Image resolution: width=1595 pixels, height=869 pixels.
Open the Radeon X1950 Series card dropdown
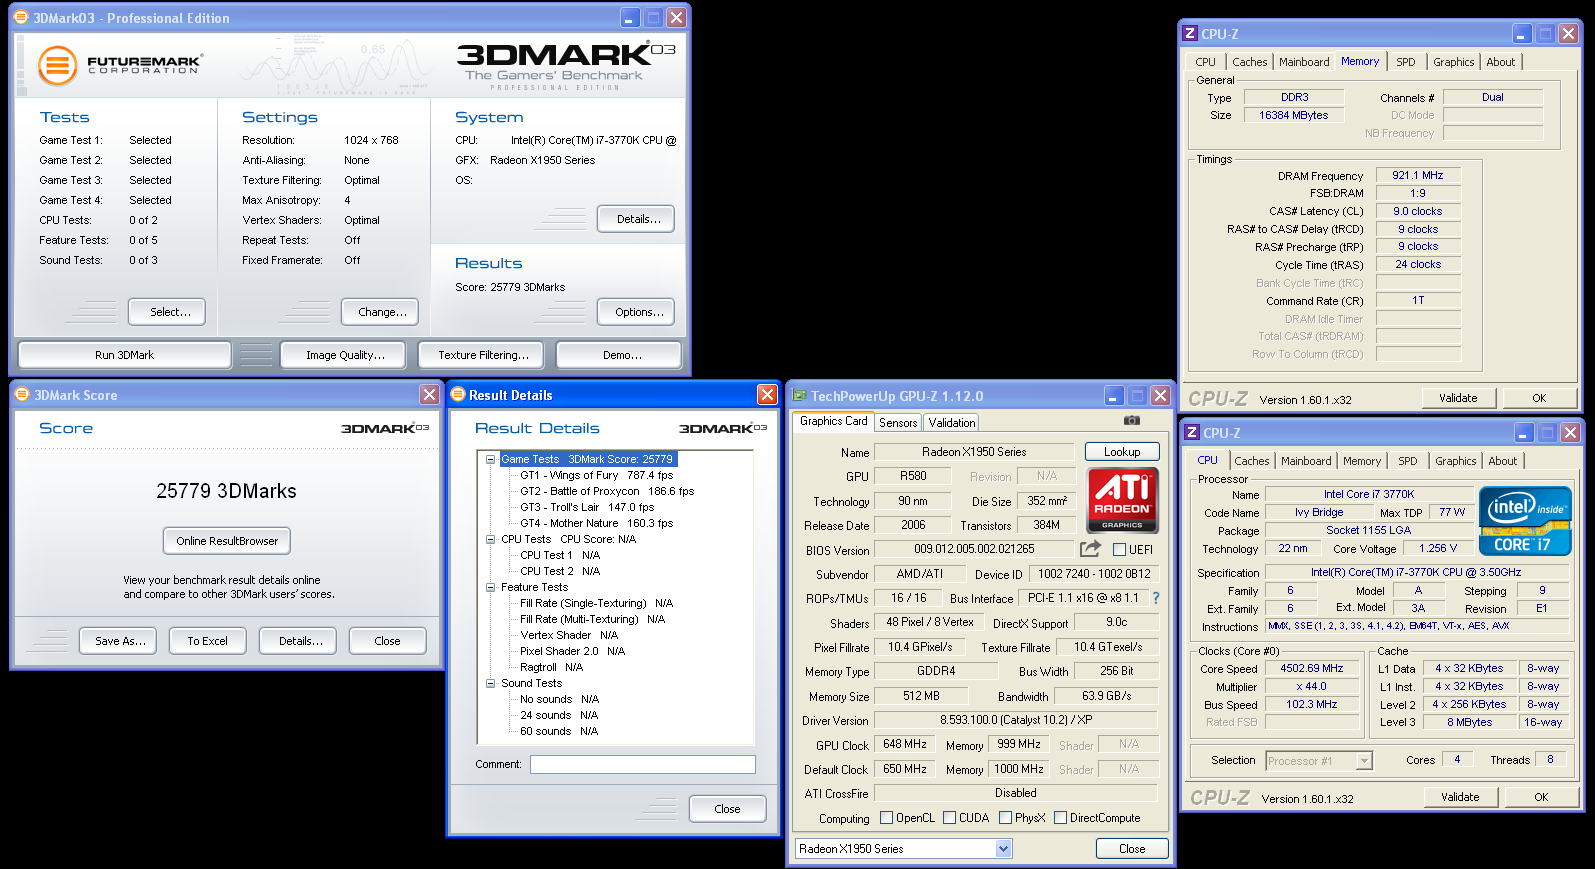[x=1003, y=849]
